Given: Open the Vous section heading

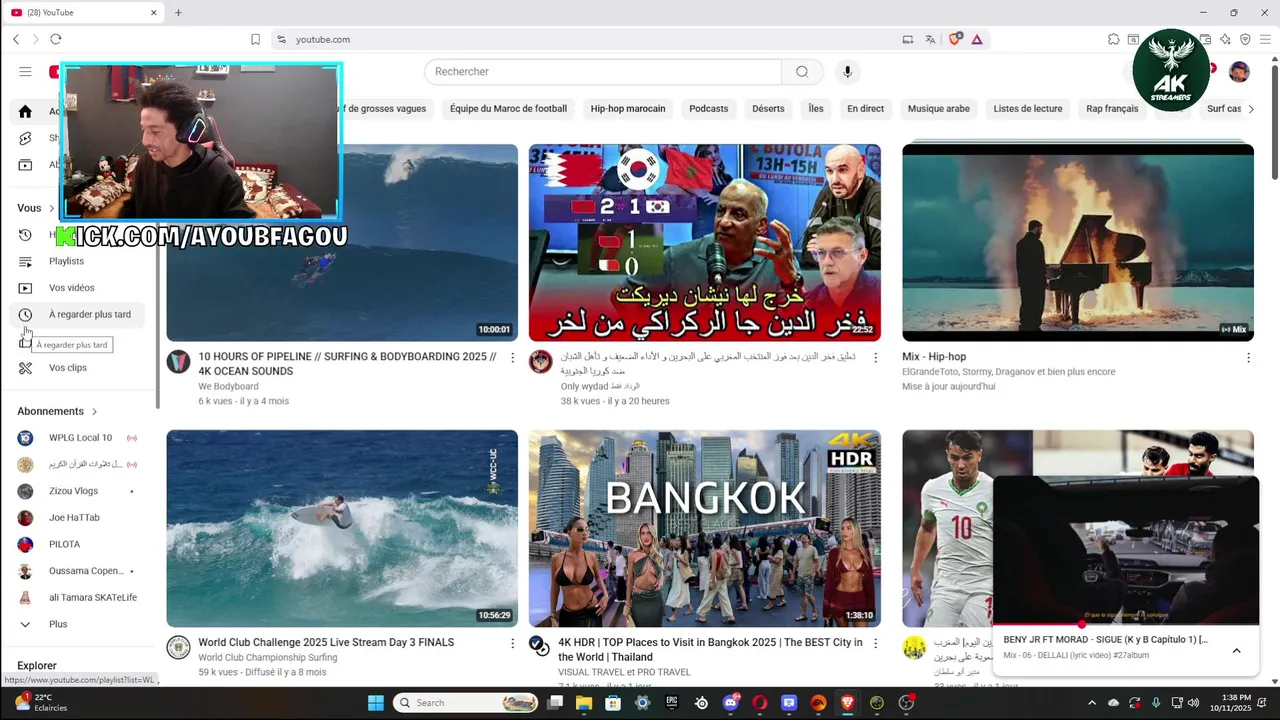Looking at the screenshot, I should [36, 208].
